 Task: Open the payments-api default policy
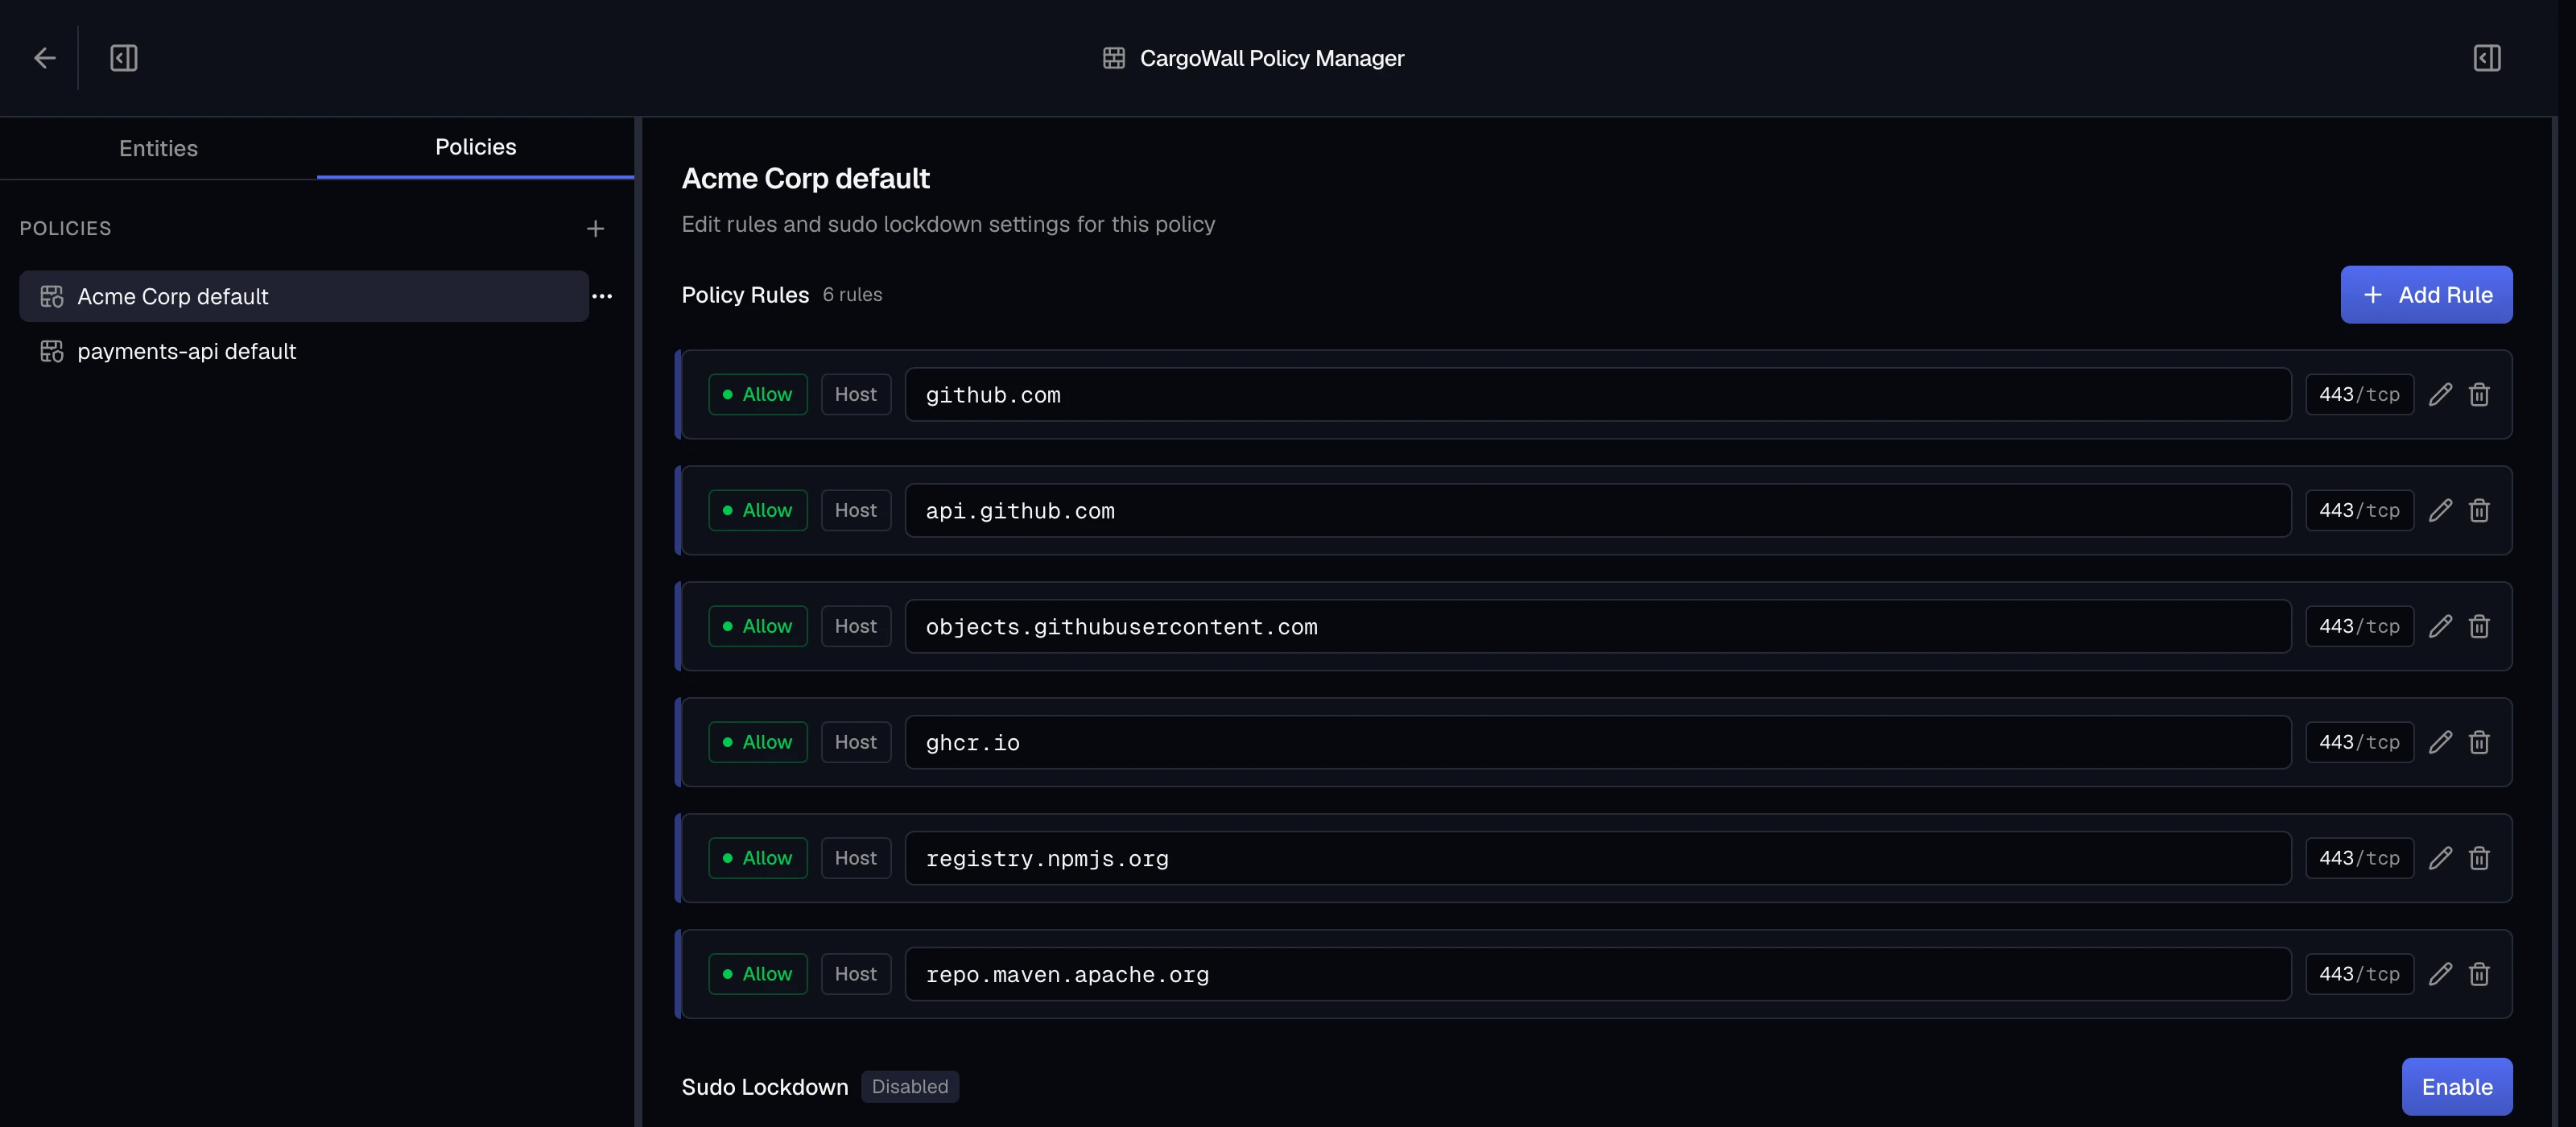(304, 351)
